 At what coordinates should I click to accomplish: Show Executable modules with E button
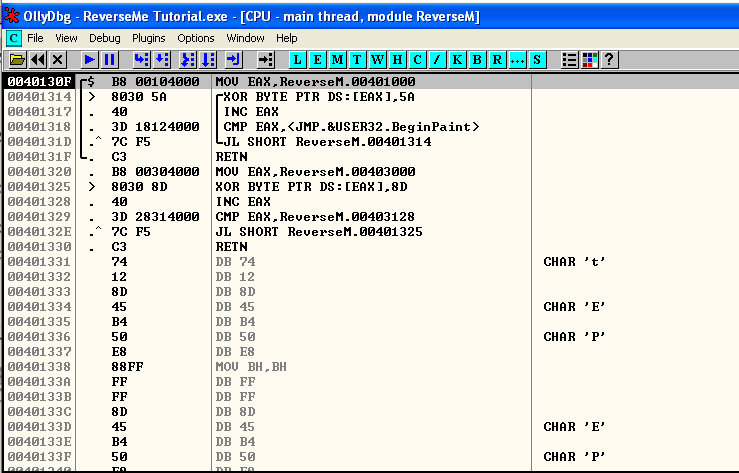click(317, 60)
